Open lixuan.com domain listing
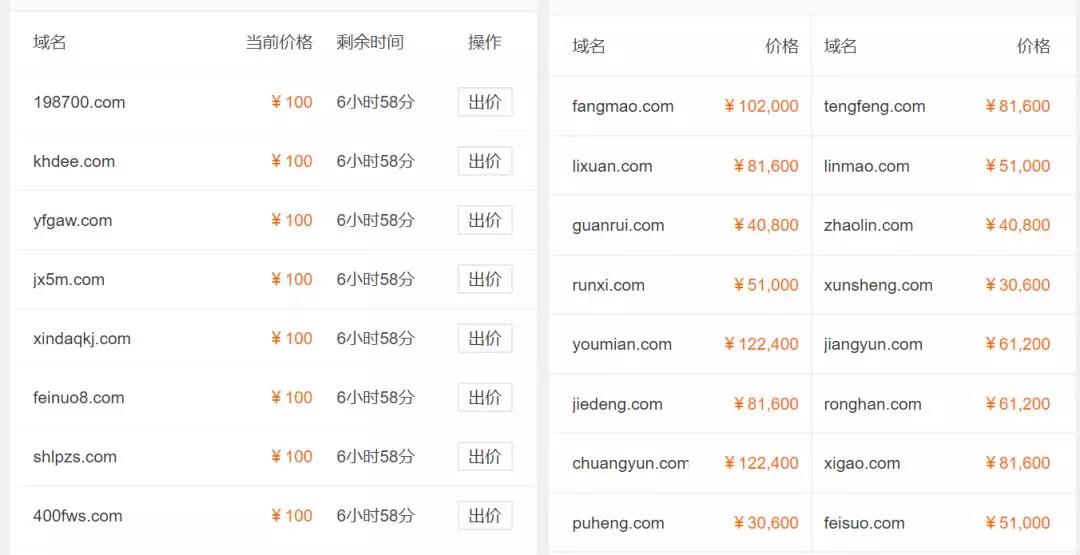1080x555 pixels. point(612,166)
